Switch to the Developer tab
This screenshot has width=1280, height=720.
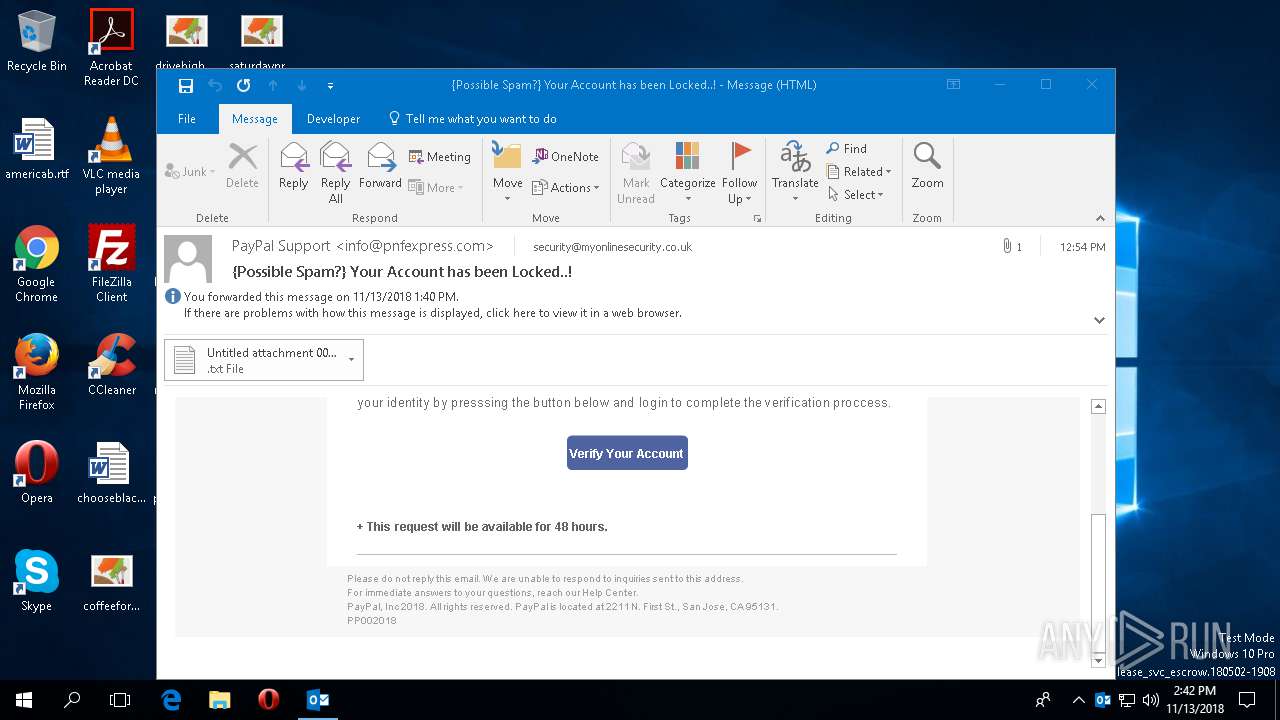coord(333,119)
